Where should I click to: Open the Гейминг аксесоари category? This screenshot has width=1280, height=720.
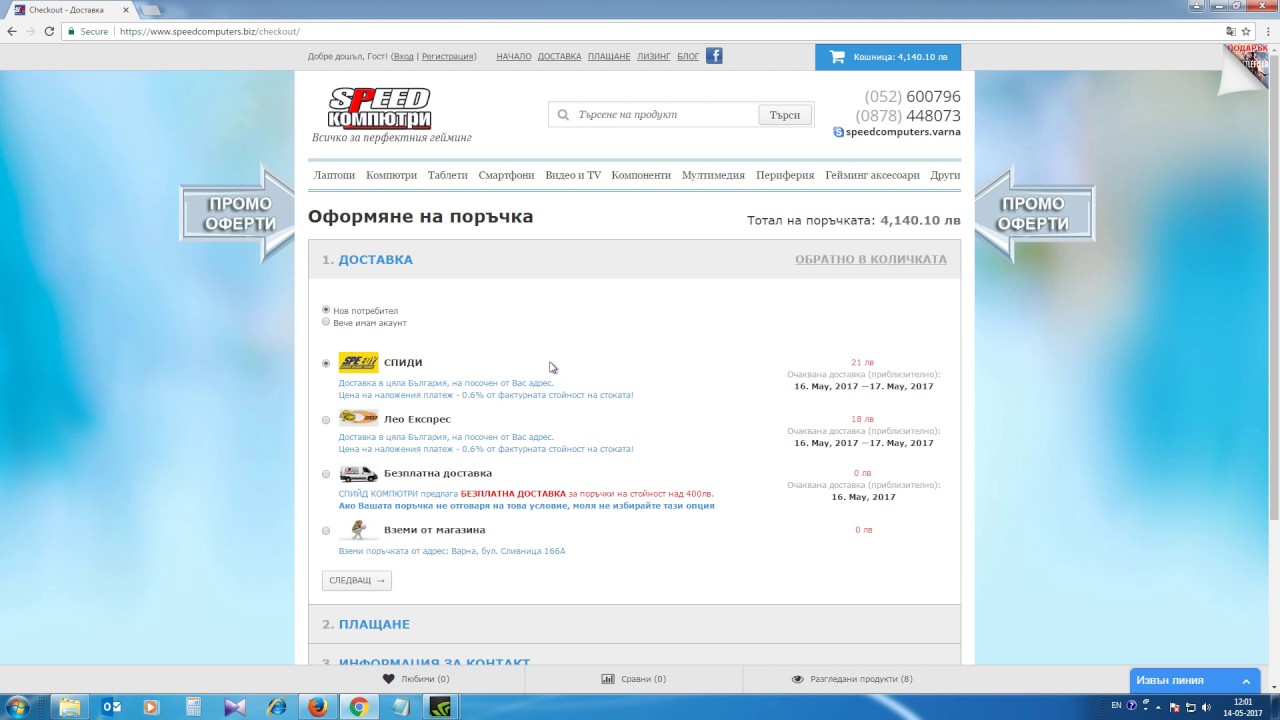872,175
